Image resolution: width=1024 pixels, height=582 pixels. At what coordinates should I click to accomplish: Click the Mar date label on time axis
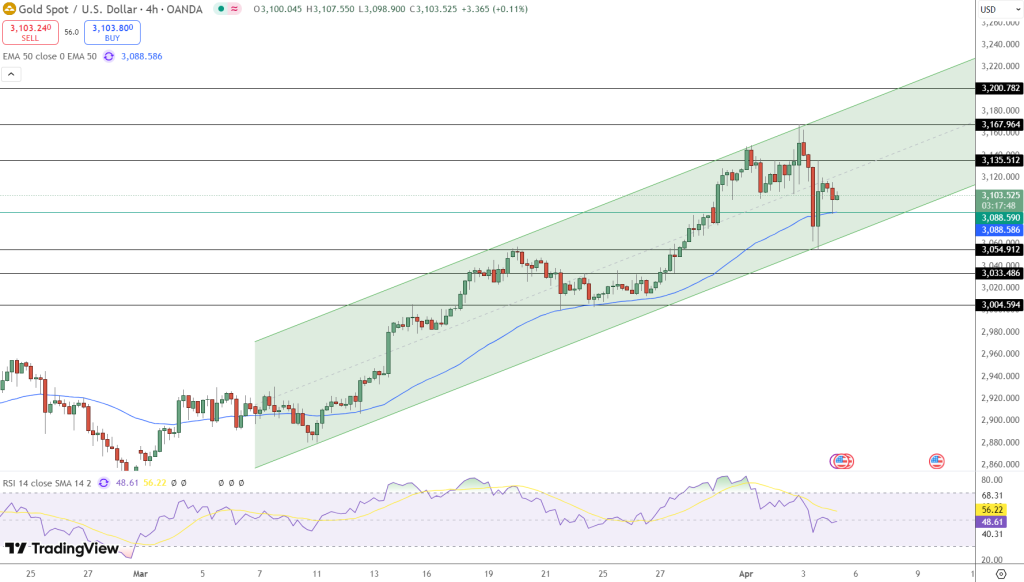[x=140, y=574]
